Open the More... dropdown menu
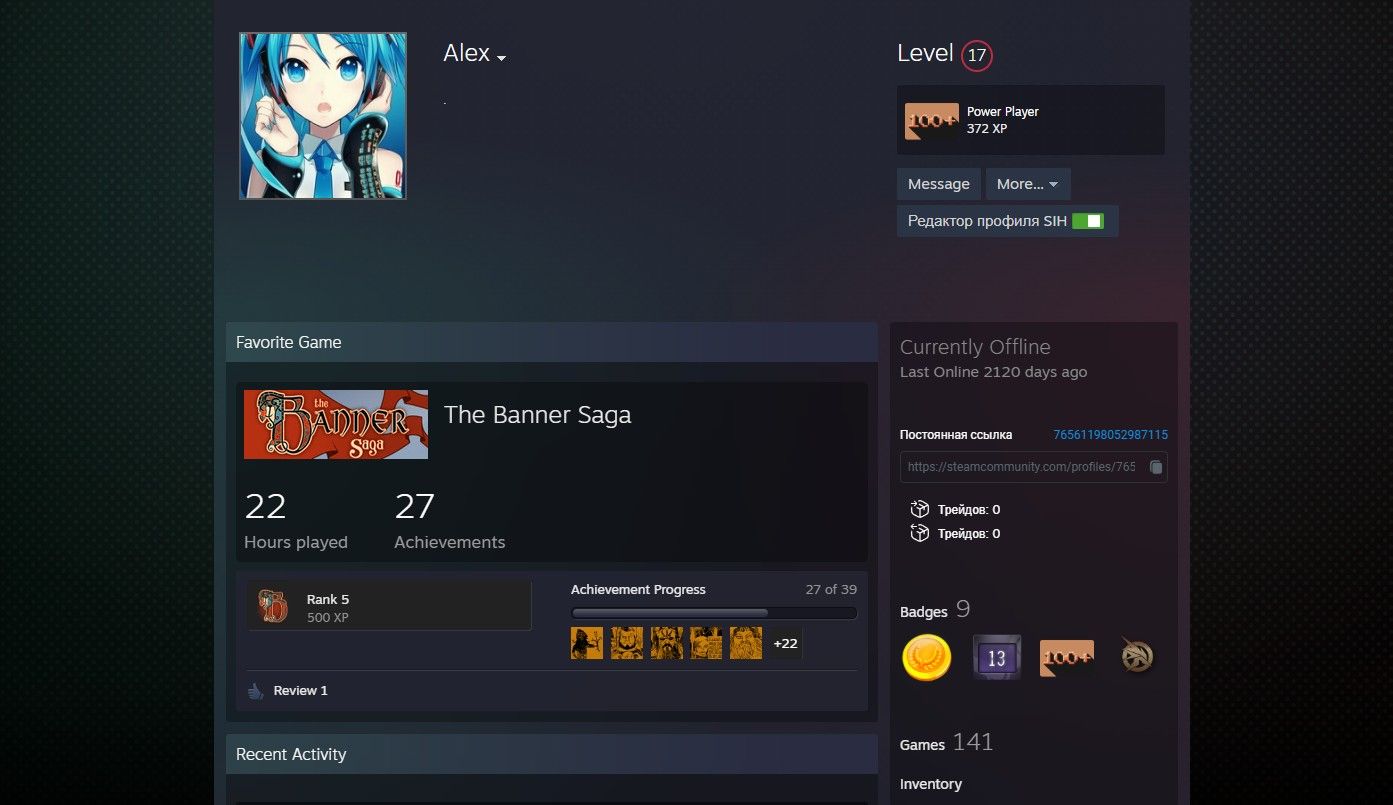The height and width of the screenshot is (805, 1393). [x=1027, y=184]
